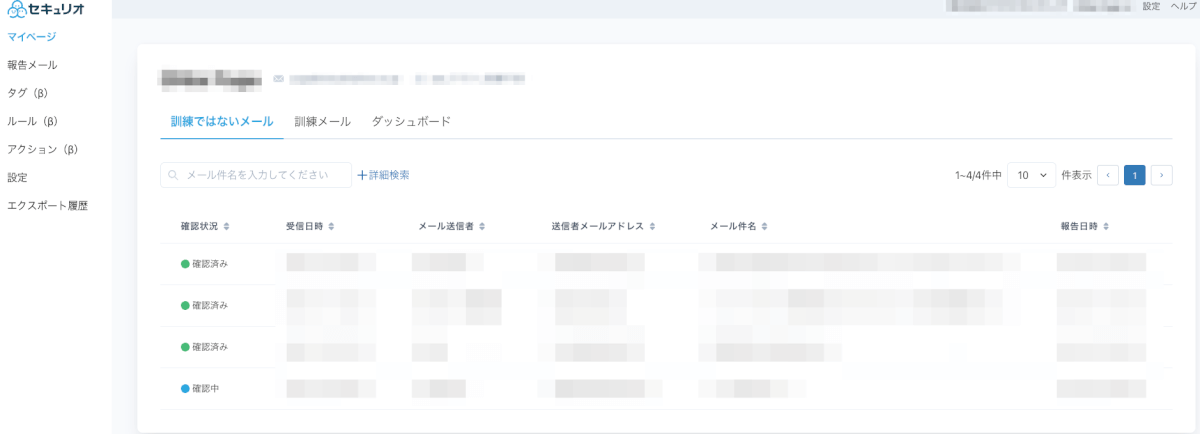The height and width of the screenshot is (434, 1200).
Task: Open the items-per-page dropdown showing 10
Action: point(1031,175)
